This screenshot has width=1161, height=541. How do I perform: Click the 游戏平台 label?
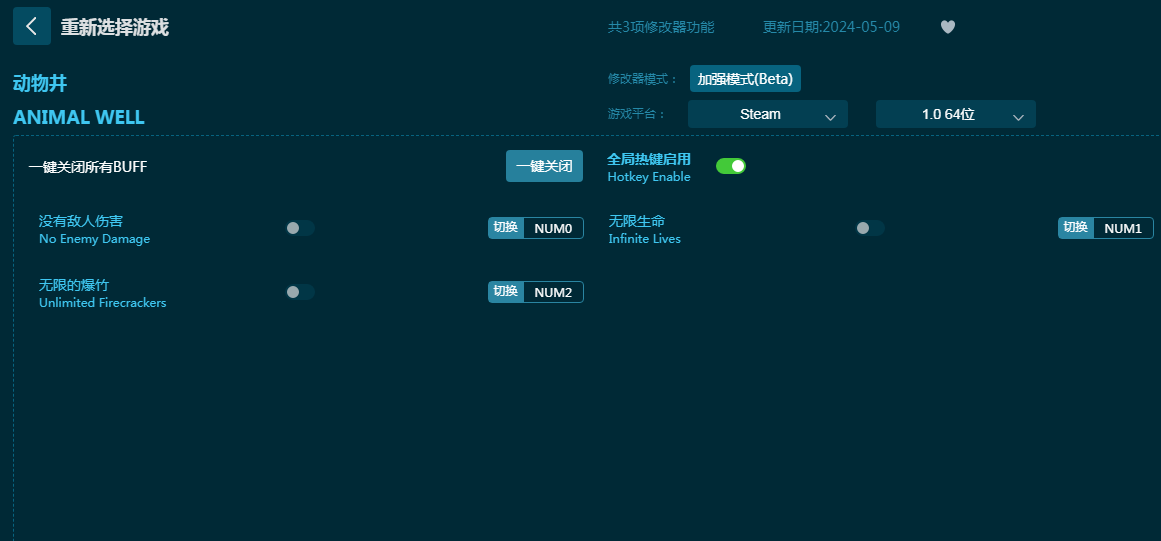(637, 115)
